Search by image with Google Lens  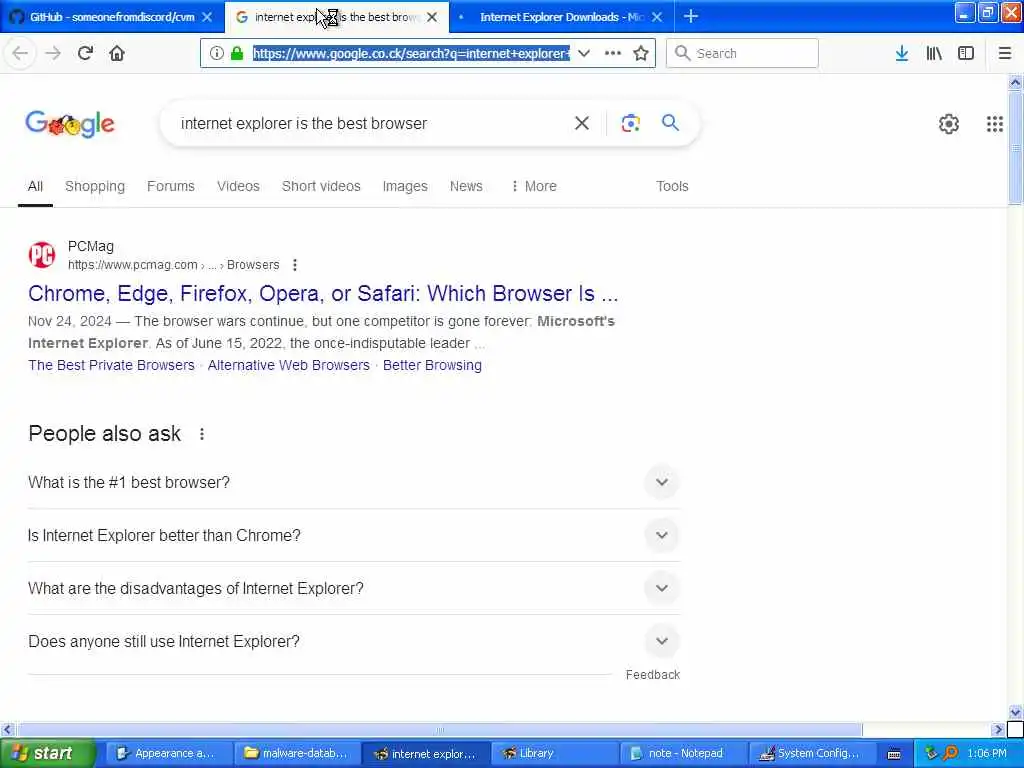coord(630,123)
